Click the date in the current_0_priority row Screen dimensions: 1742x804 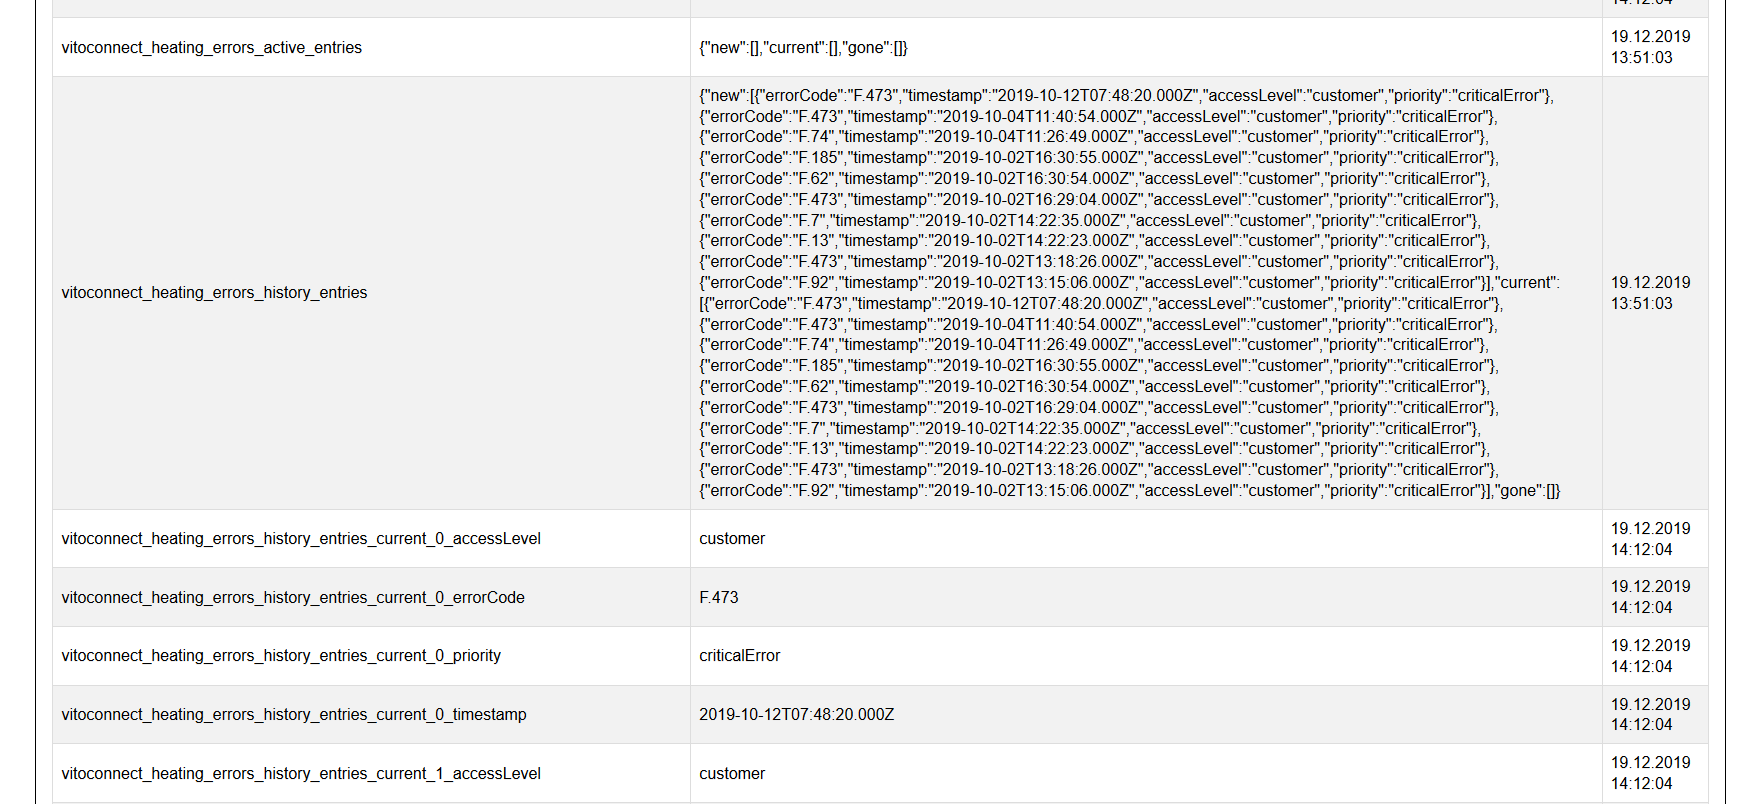coord(1650,655)
